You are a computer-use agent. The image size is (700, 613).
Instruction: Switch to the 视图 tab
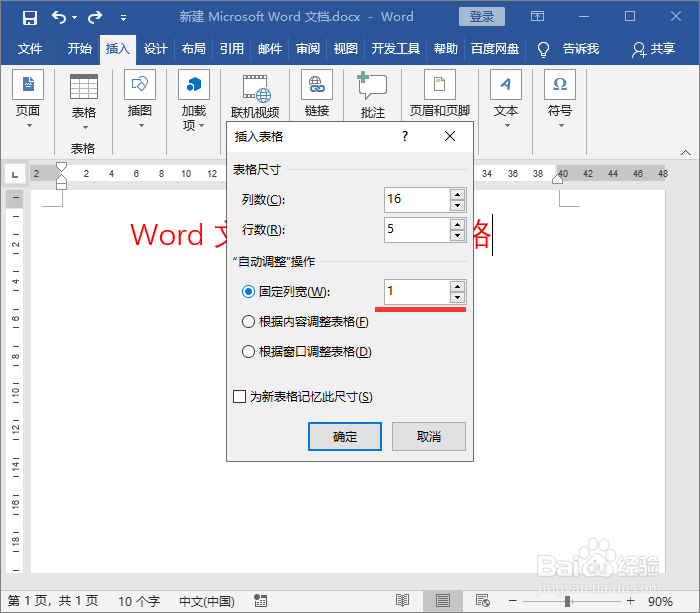click(346, 49)
